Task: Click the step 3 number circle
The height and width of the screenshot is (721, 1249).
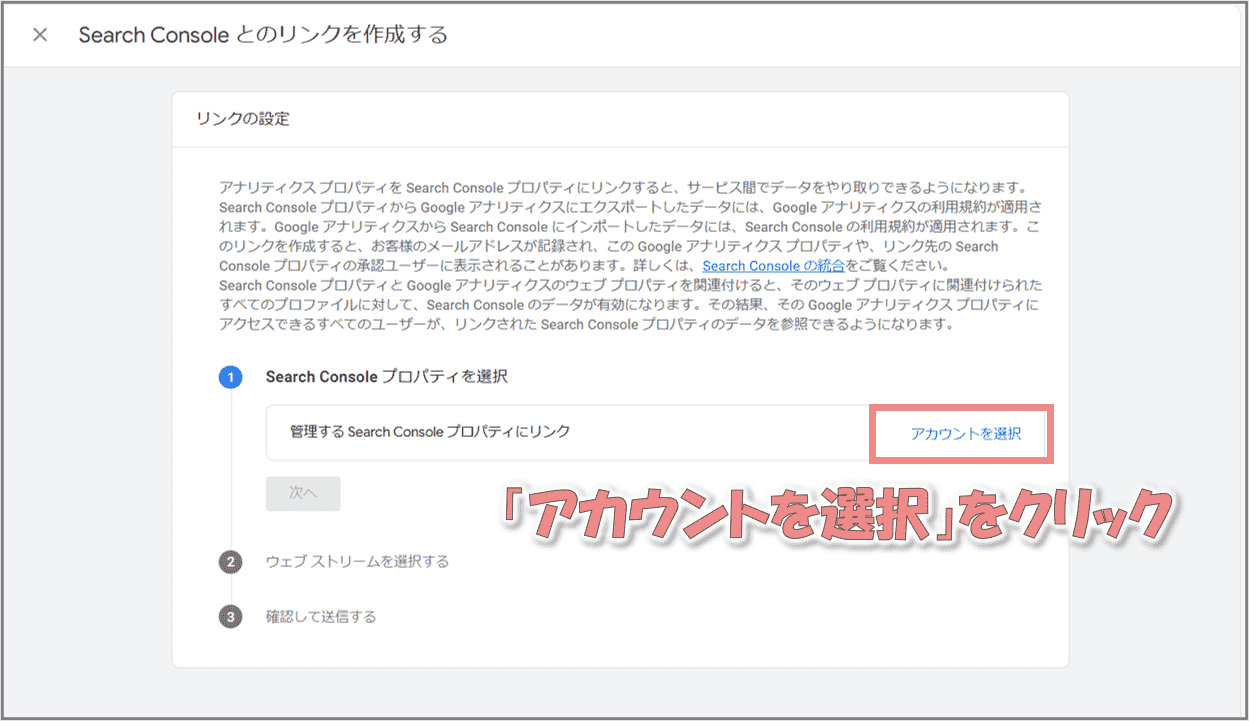Action: pos(231,617)
